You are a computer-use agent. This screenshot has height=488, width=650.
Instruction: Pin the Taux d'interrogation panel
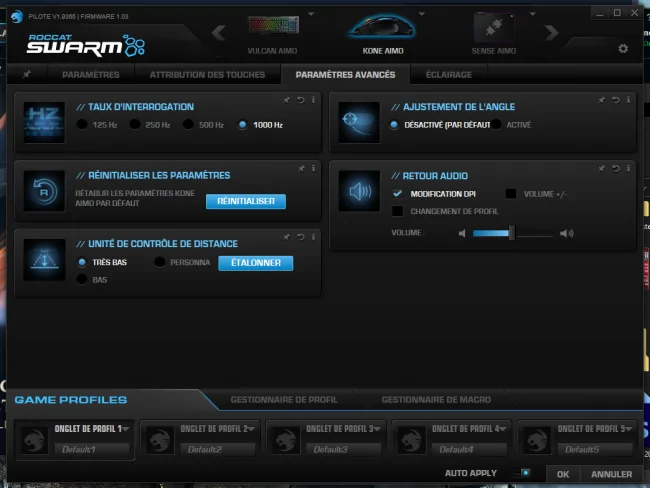point(286,100)
